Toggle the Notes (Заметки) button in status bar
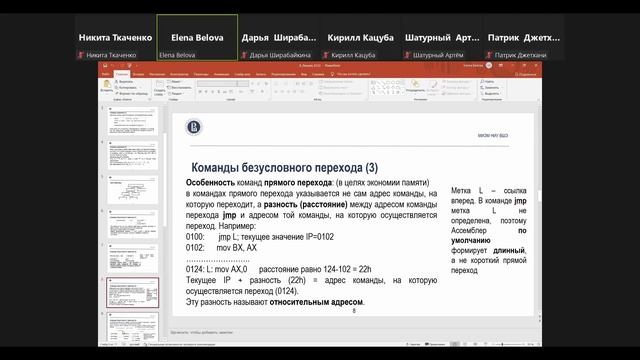Viewport: 640px width, 360px height. coord(413,344)
